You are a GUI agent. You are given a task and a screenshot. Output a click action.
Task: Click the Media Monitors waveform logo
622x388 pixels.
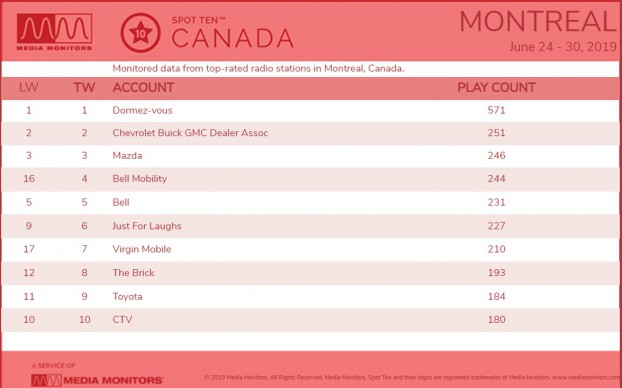point(54,32)
